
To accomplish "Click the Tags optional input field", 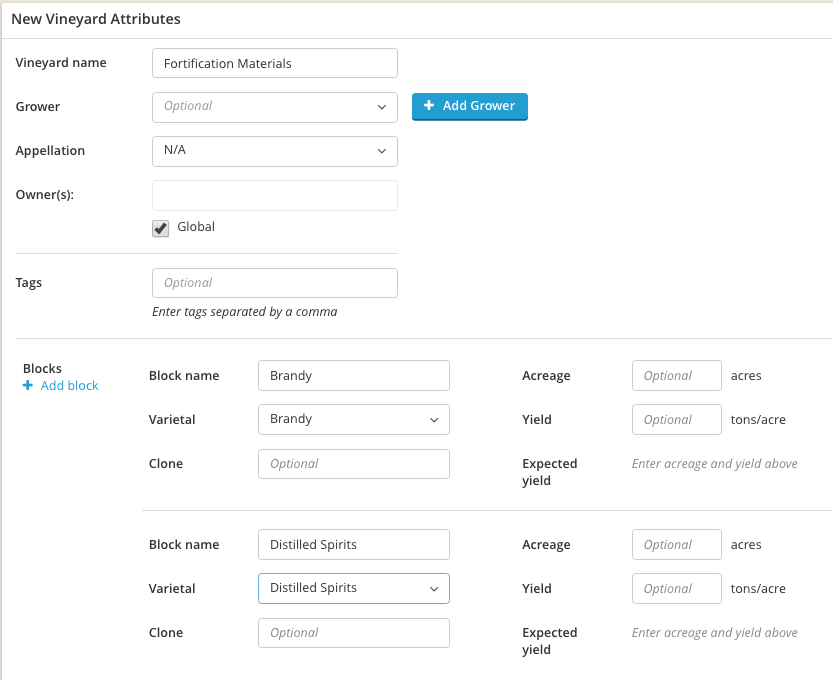I will [x=275, y=283].
